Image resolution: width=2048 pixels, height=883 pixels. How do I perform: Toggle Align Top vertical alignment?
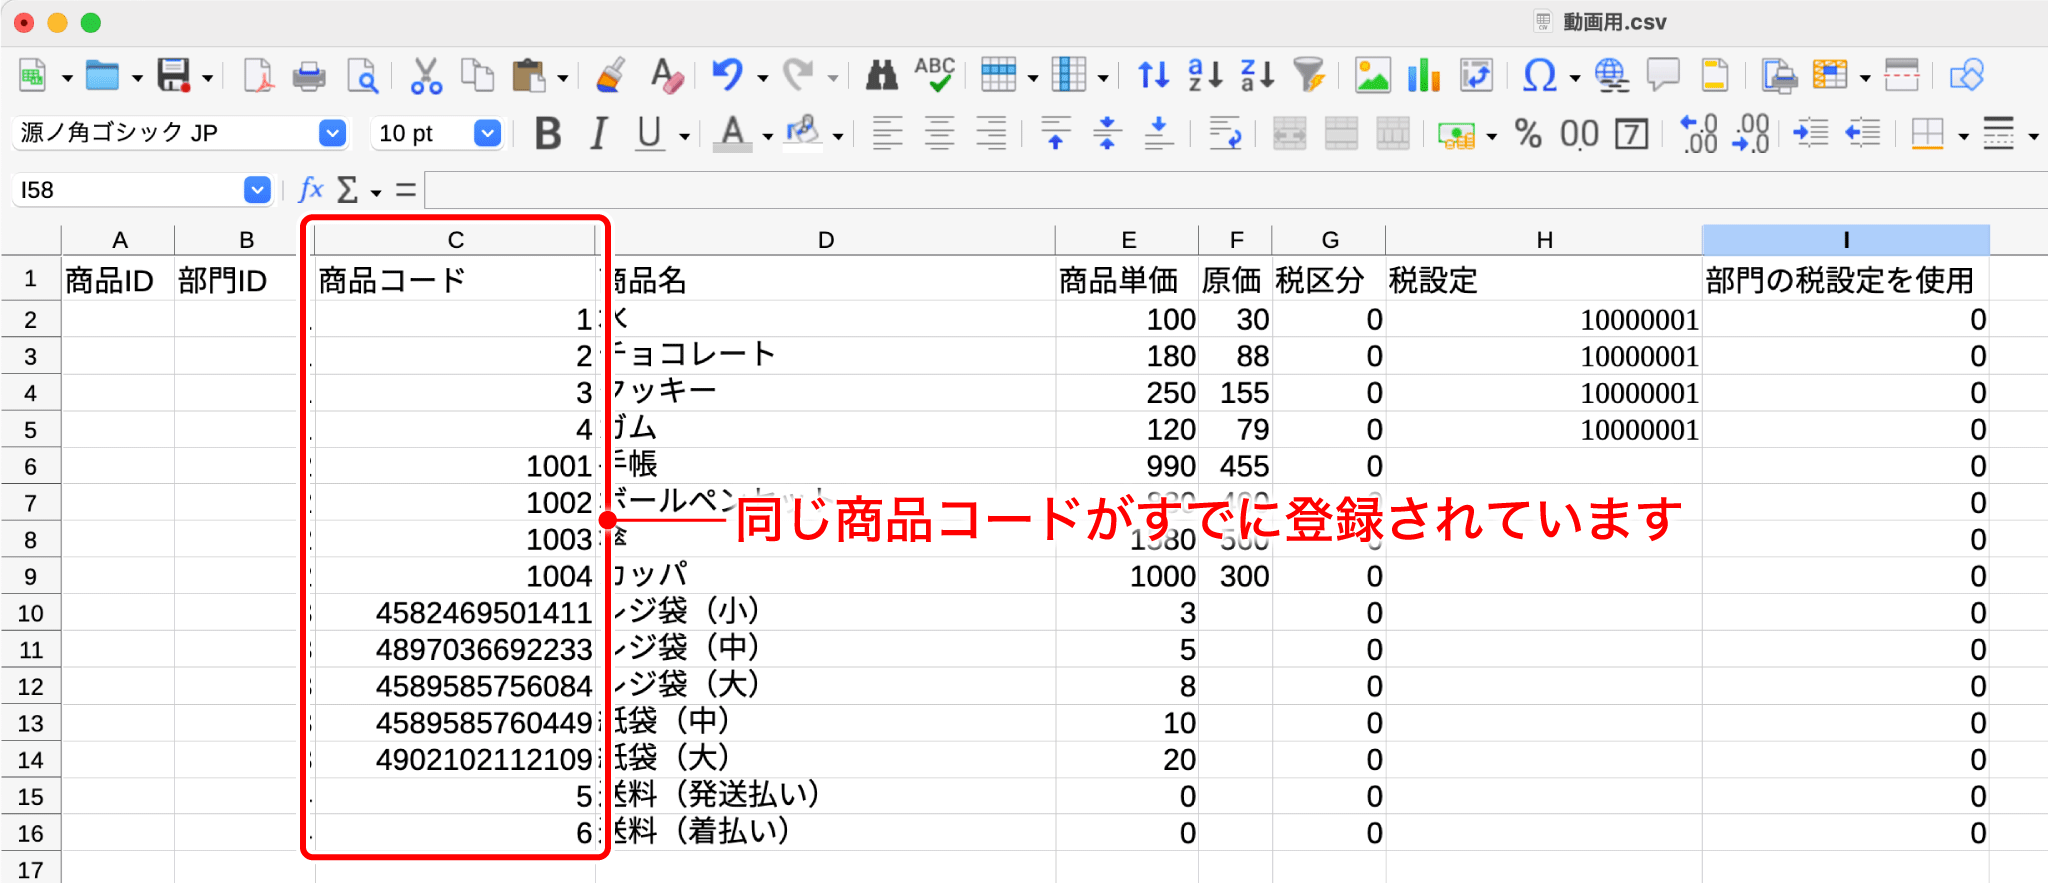1055,133
